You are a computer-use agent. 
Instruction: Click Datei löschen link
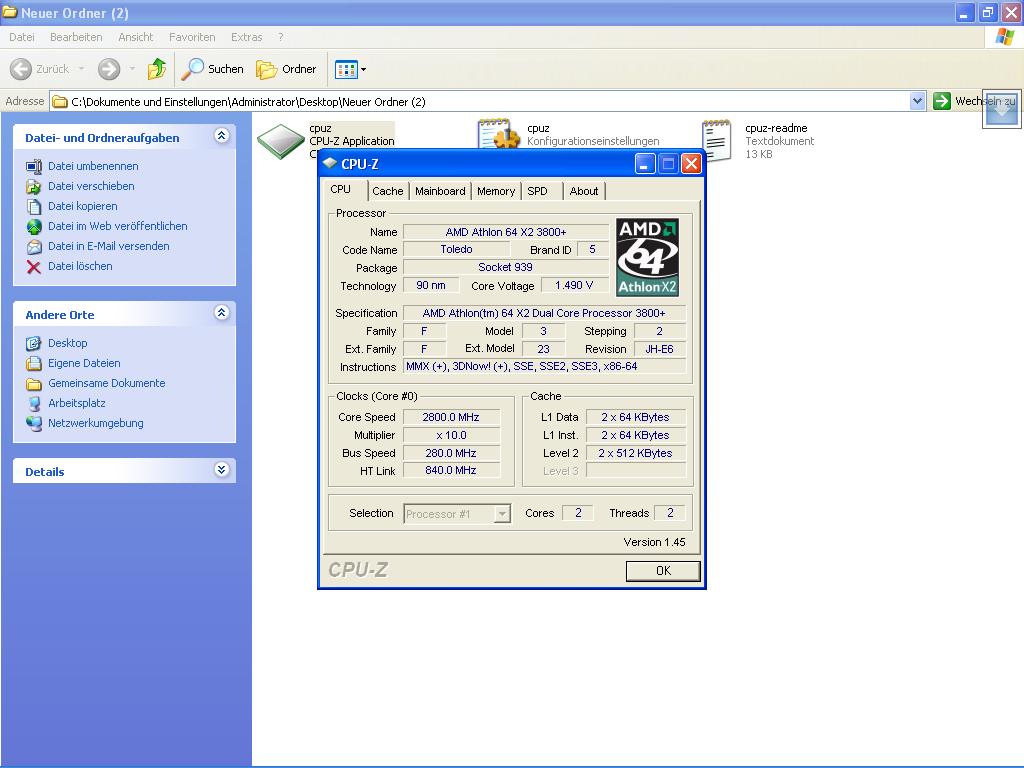coord(80,266)
